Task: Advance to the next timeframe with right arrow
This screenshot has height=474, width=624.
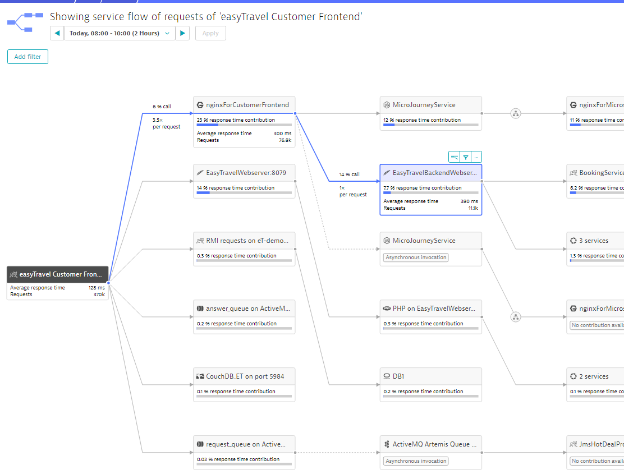Action: (x=181, y=33)
